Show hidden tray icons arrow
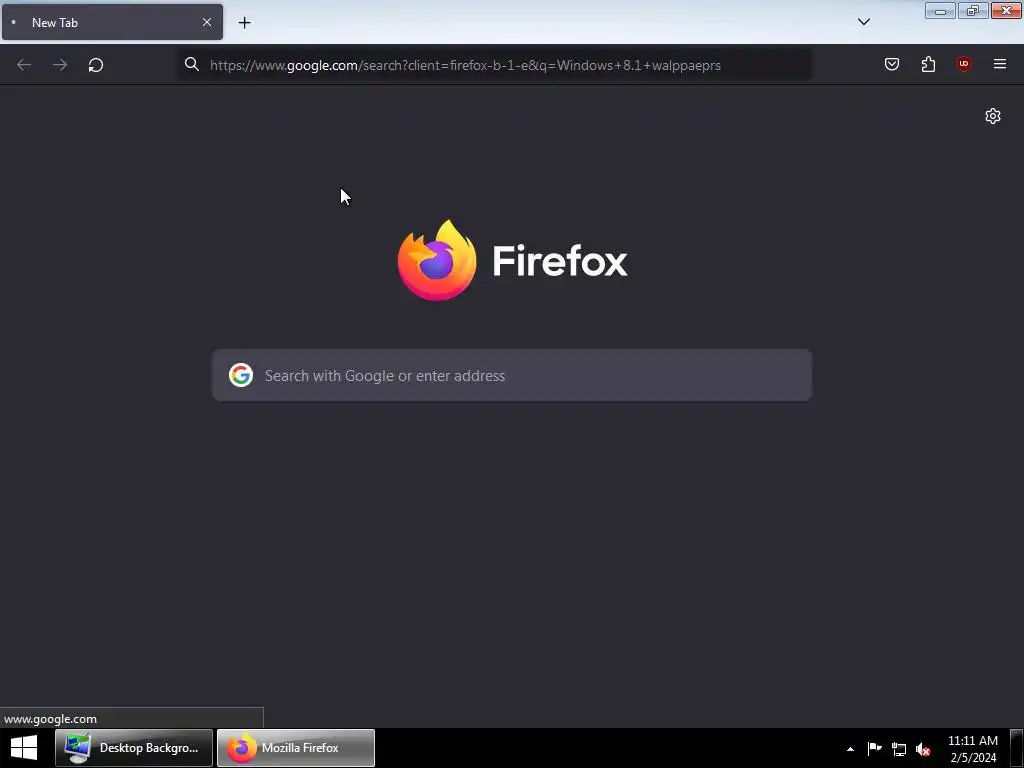 pyautogui.click(x=850, y=749)
